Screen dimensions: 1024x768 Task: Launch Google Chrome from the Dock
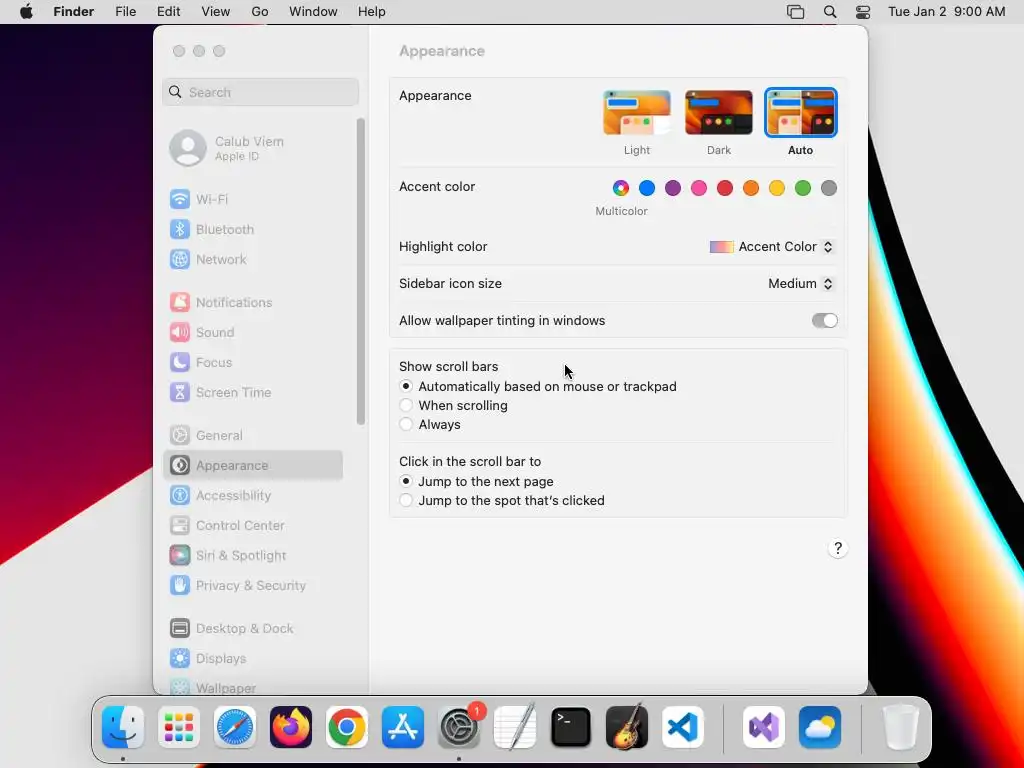click(347, 727)
